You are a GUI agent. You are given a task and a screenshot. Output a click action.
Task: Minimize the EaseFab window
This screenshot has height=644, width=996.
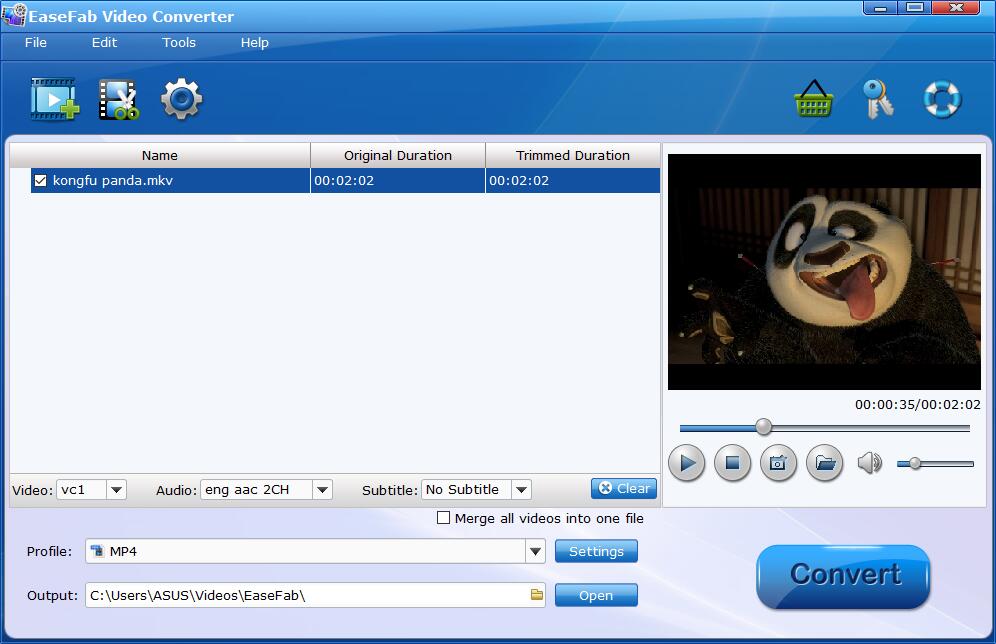[x=880, y=8]
